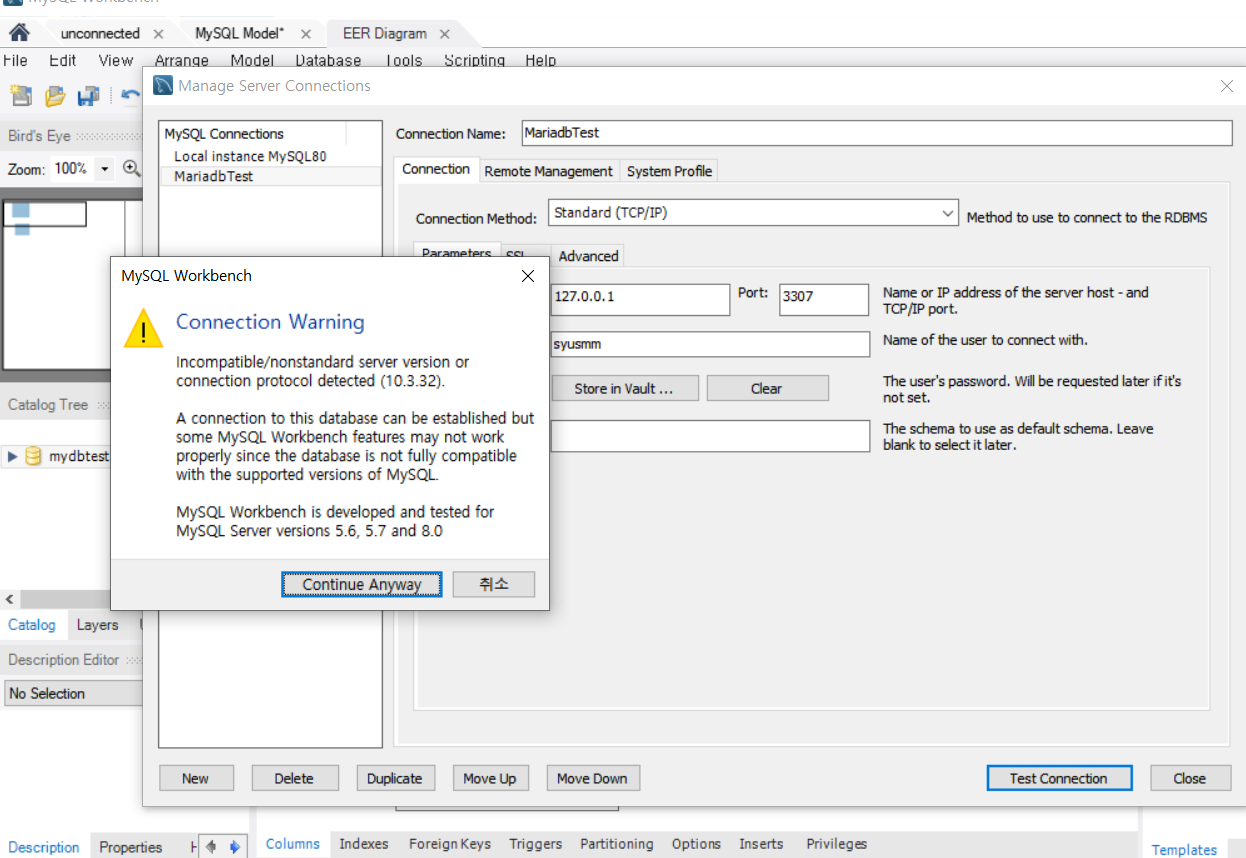Open the Inserts tab
Screen dimensions: 1246x858
[x=761, y=844]
